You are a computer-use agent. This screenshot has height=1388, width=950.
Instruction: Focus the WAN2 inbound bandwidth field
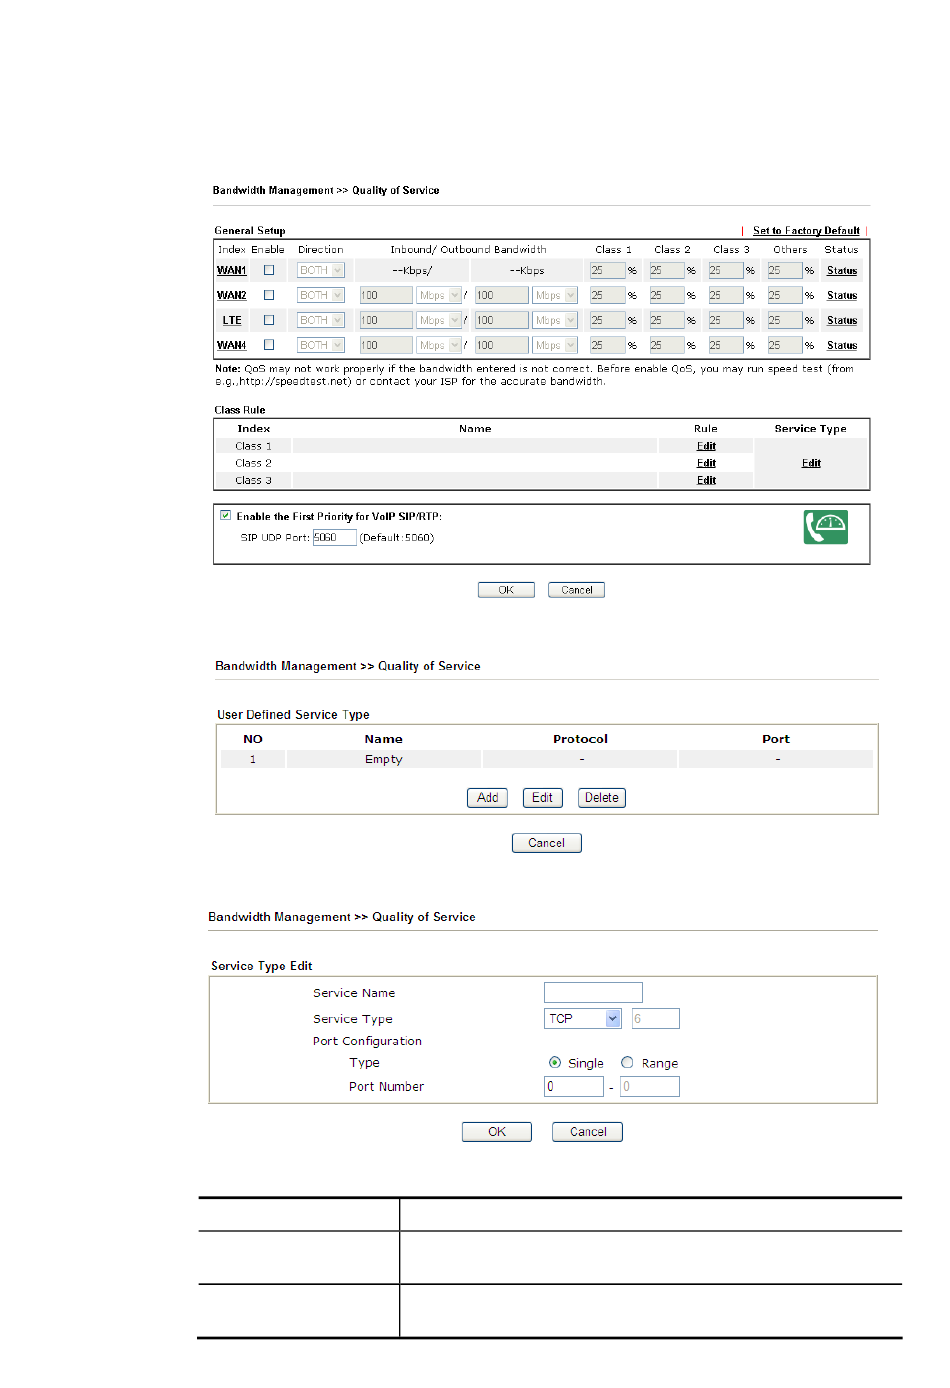(386, 295)
